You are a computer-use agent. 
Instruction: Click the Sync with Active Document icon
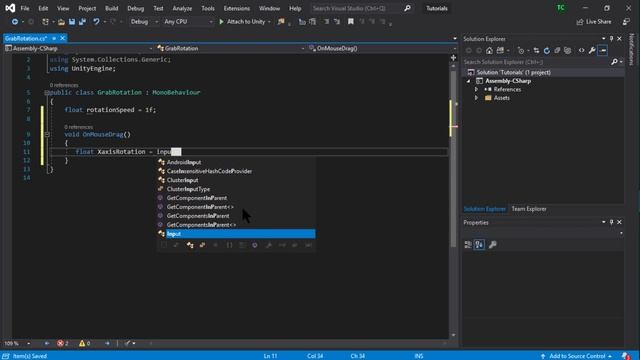point(536,51)
